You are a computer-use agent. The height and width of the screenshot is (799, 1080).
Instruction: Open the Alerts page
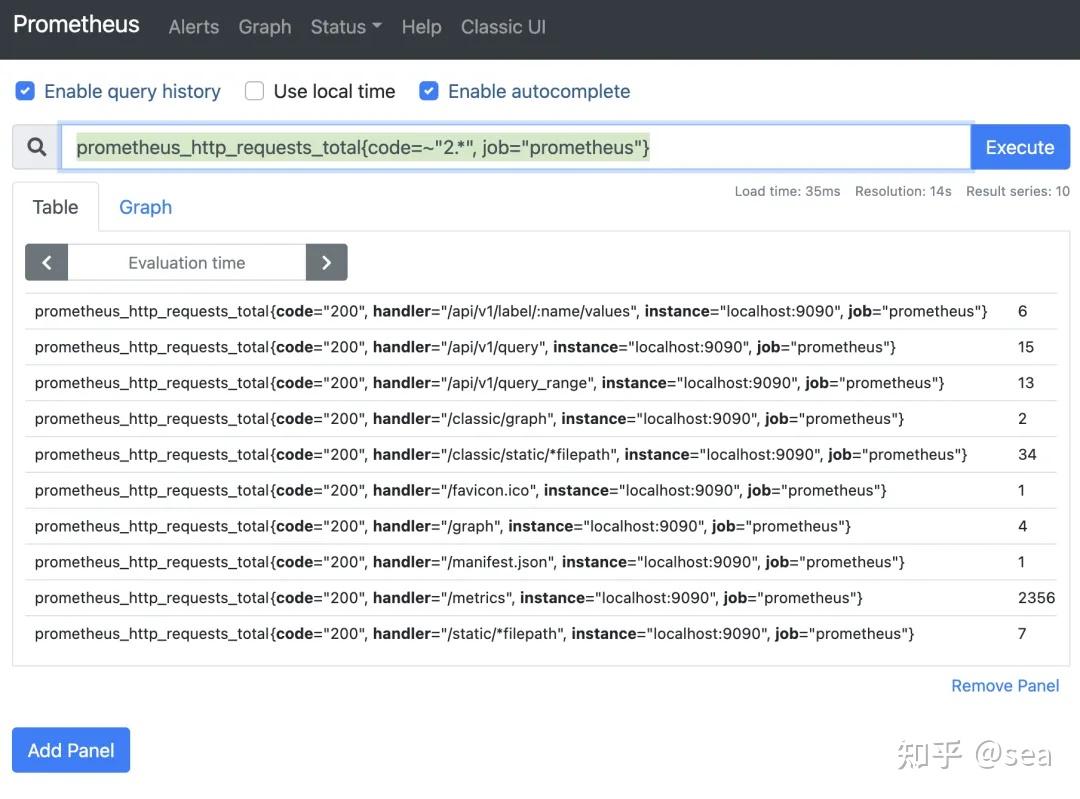[x=194, y=27]
